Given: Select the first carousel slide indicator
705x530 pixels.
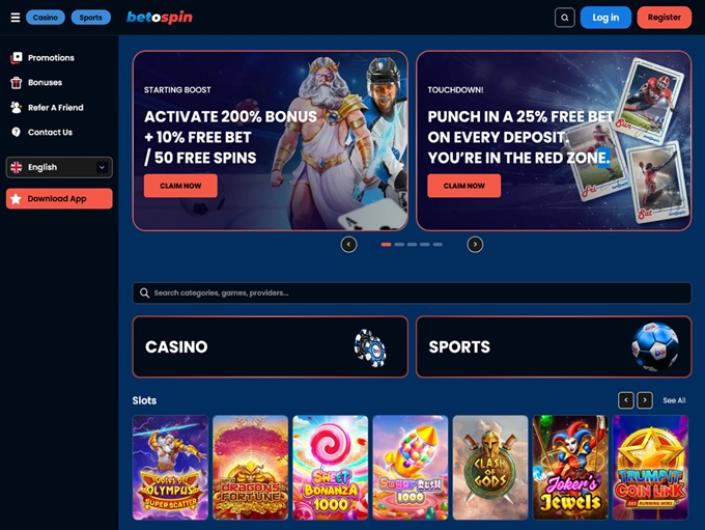Looking at the screenshot, I should [386, 245].
